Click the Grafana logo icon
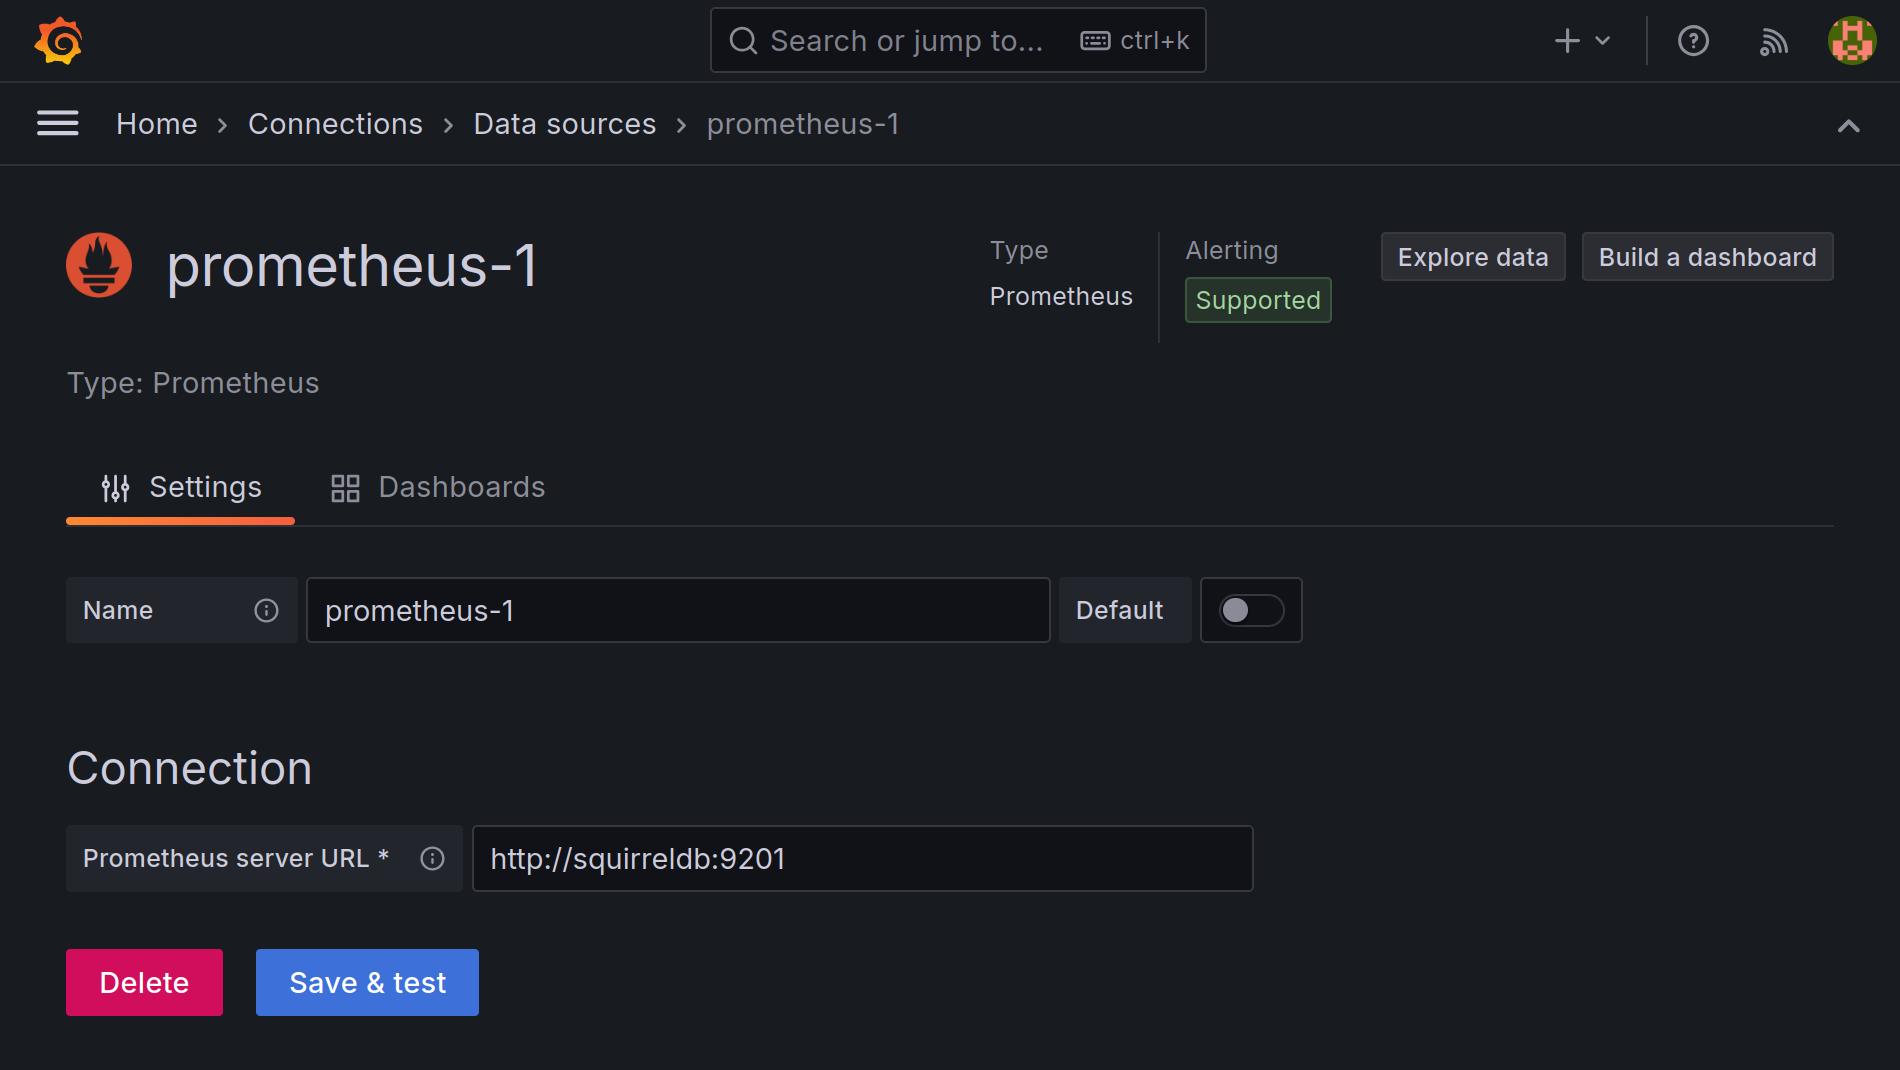Screen dimensions: 1900x1070 [x=58, y=41]
